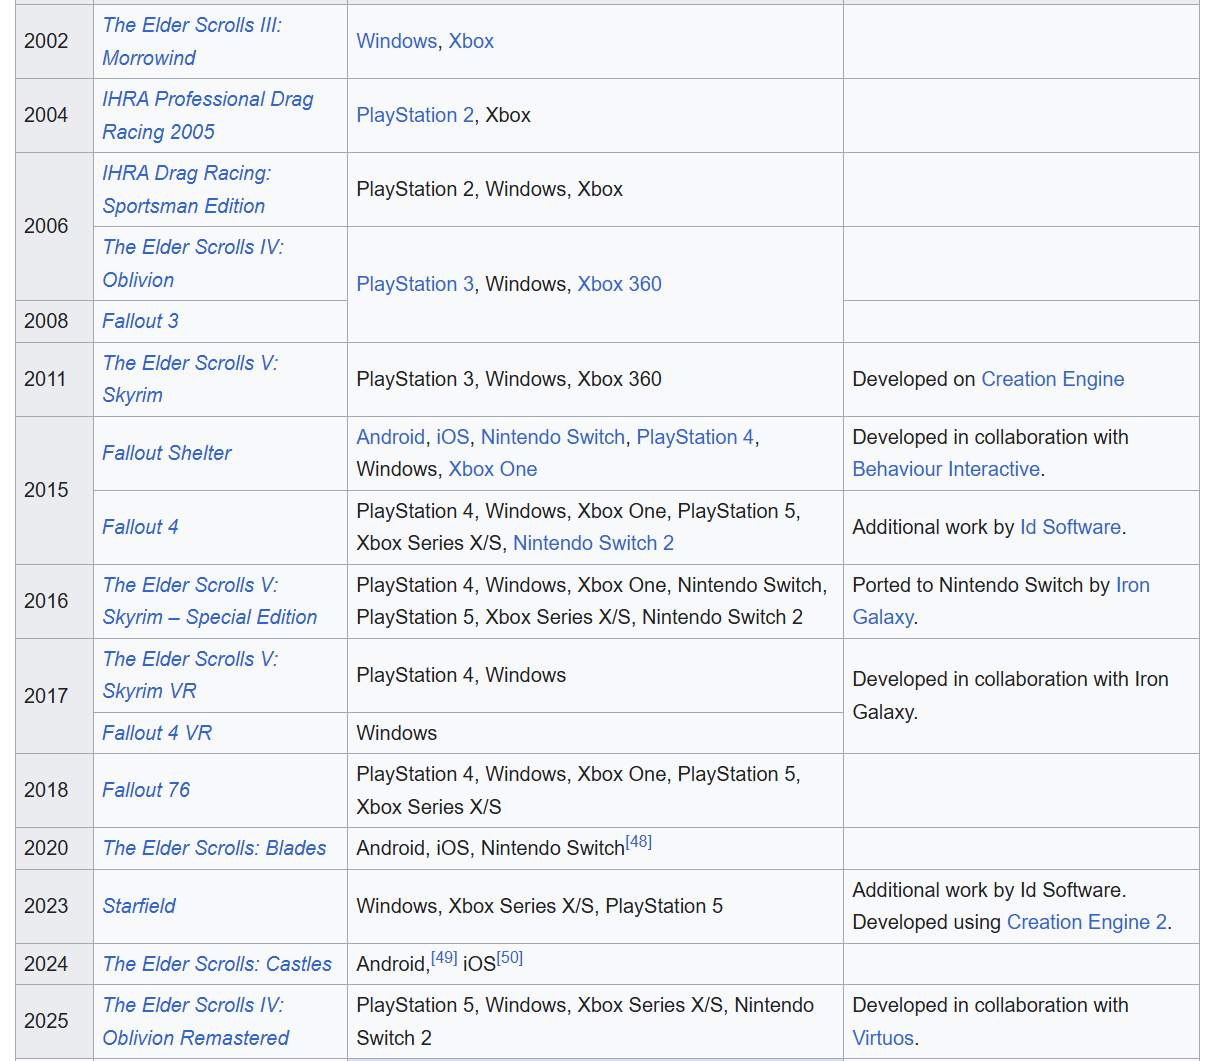The image size is (1210, 1061).
Task: Open the Fallout 4 game link
Action: [x=140, y=527]
